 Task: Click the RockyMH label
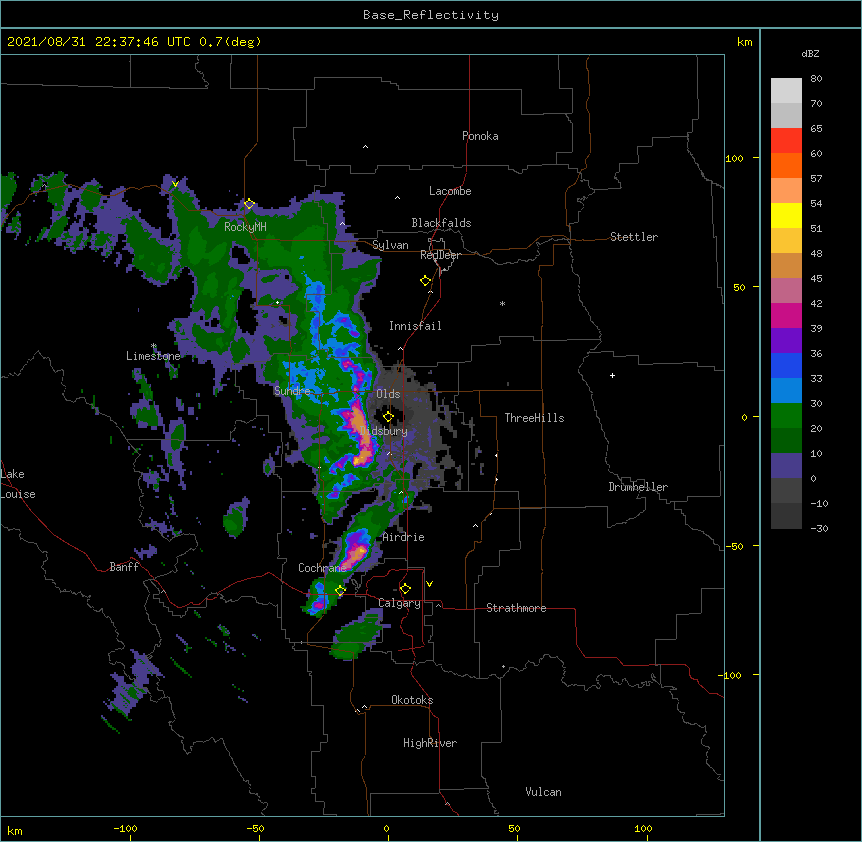point(245,226)
